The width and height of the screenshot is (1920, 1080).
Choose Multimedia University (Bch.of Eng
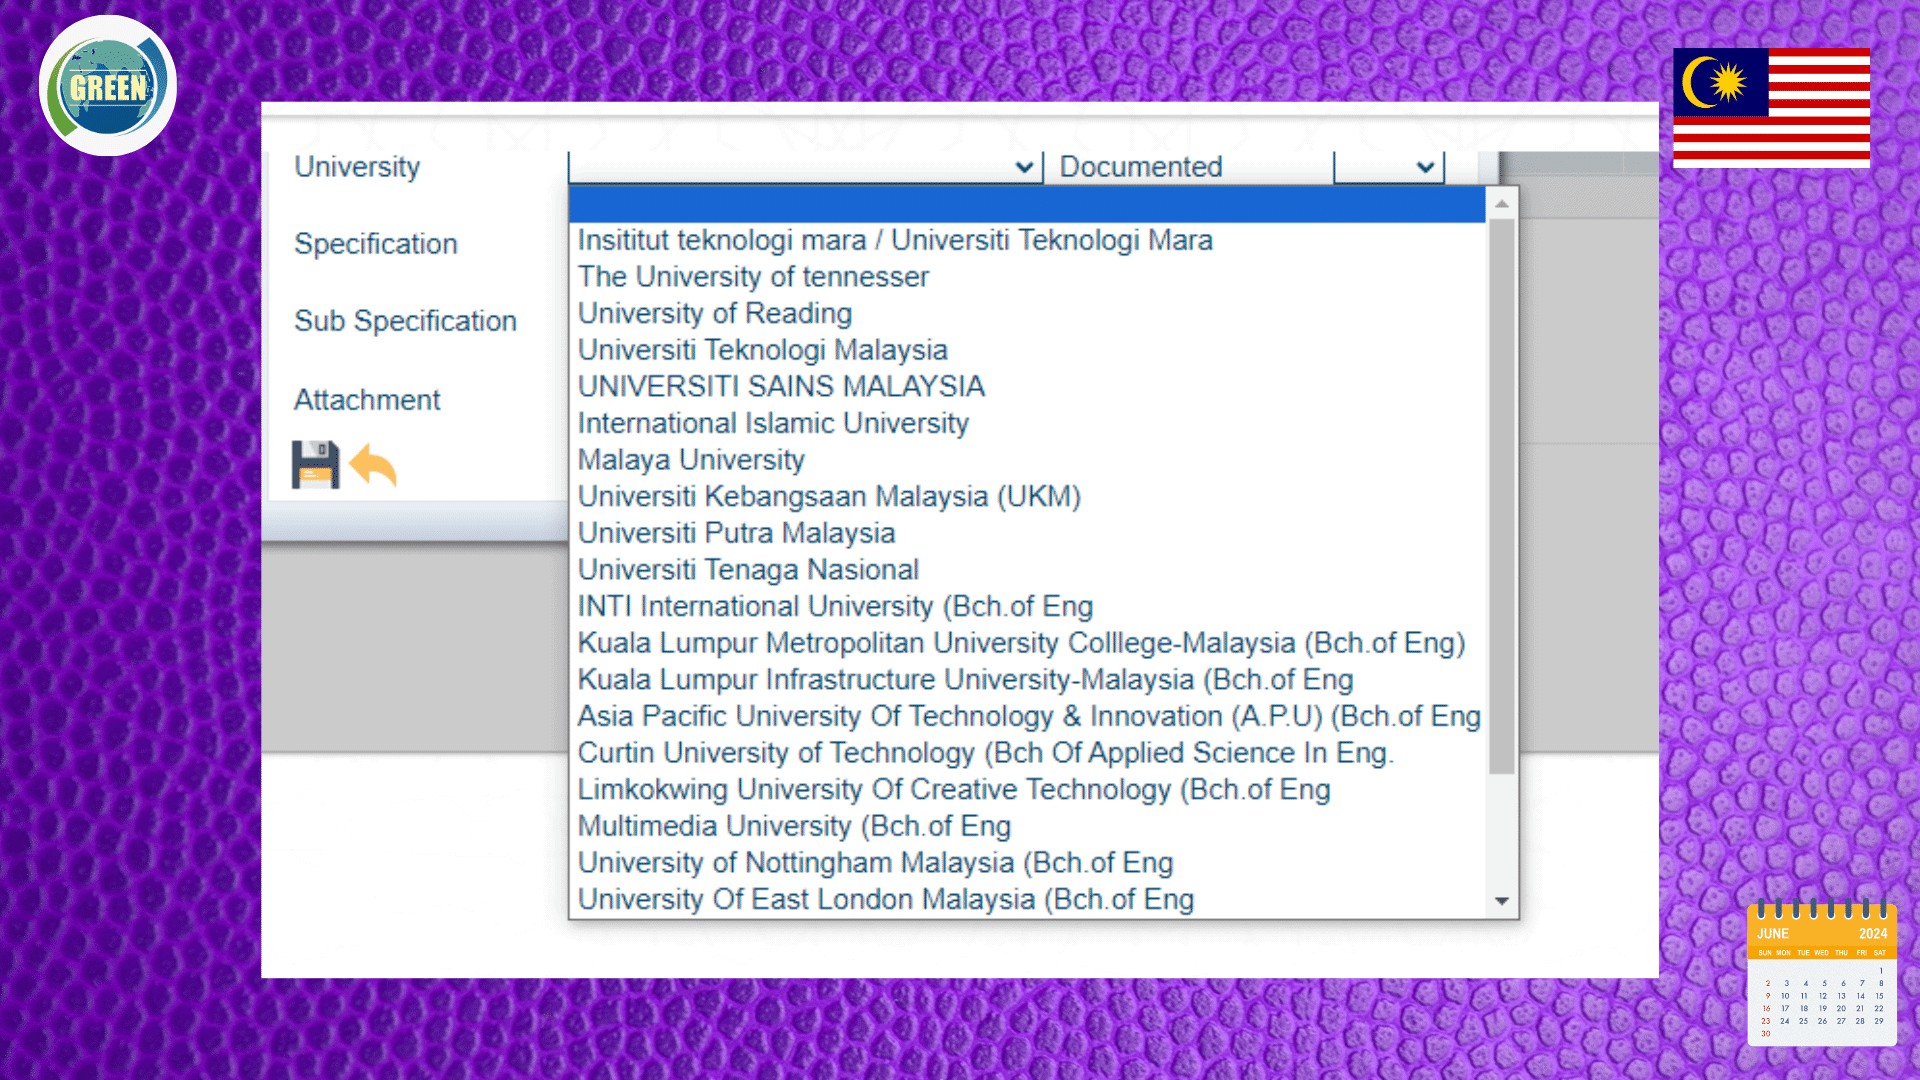[794, 826]
